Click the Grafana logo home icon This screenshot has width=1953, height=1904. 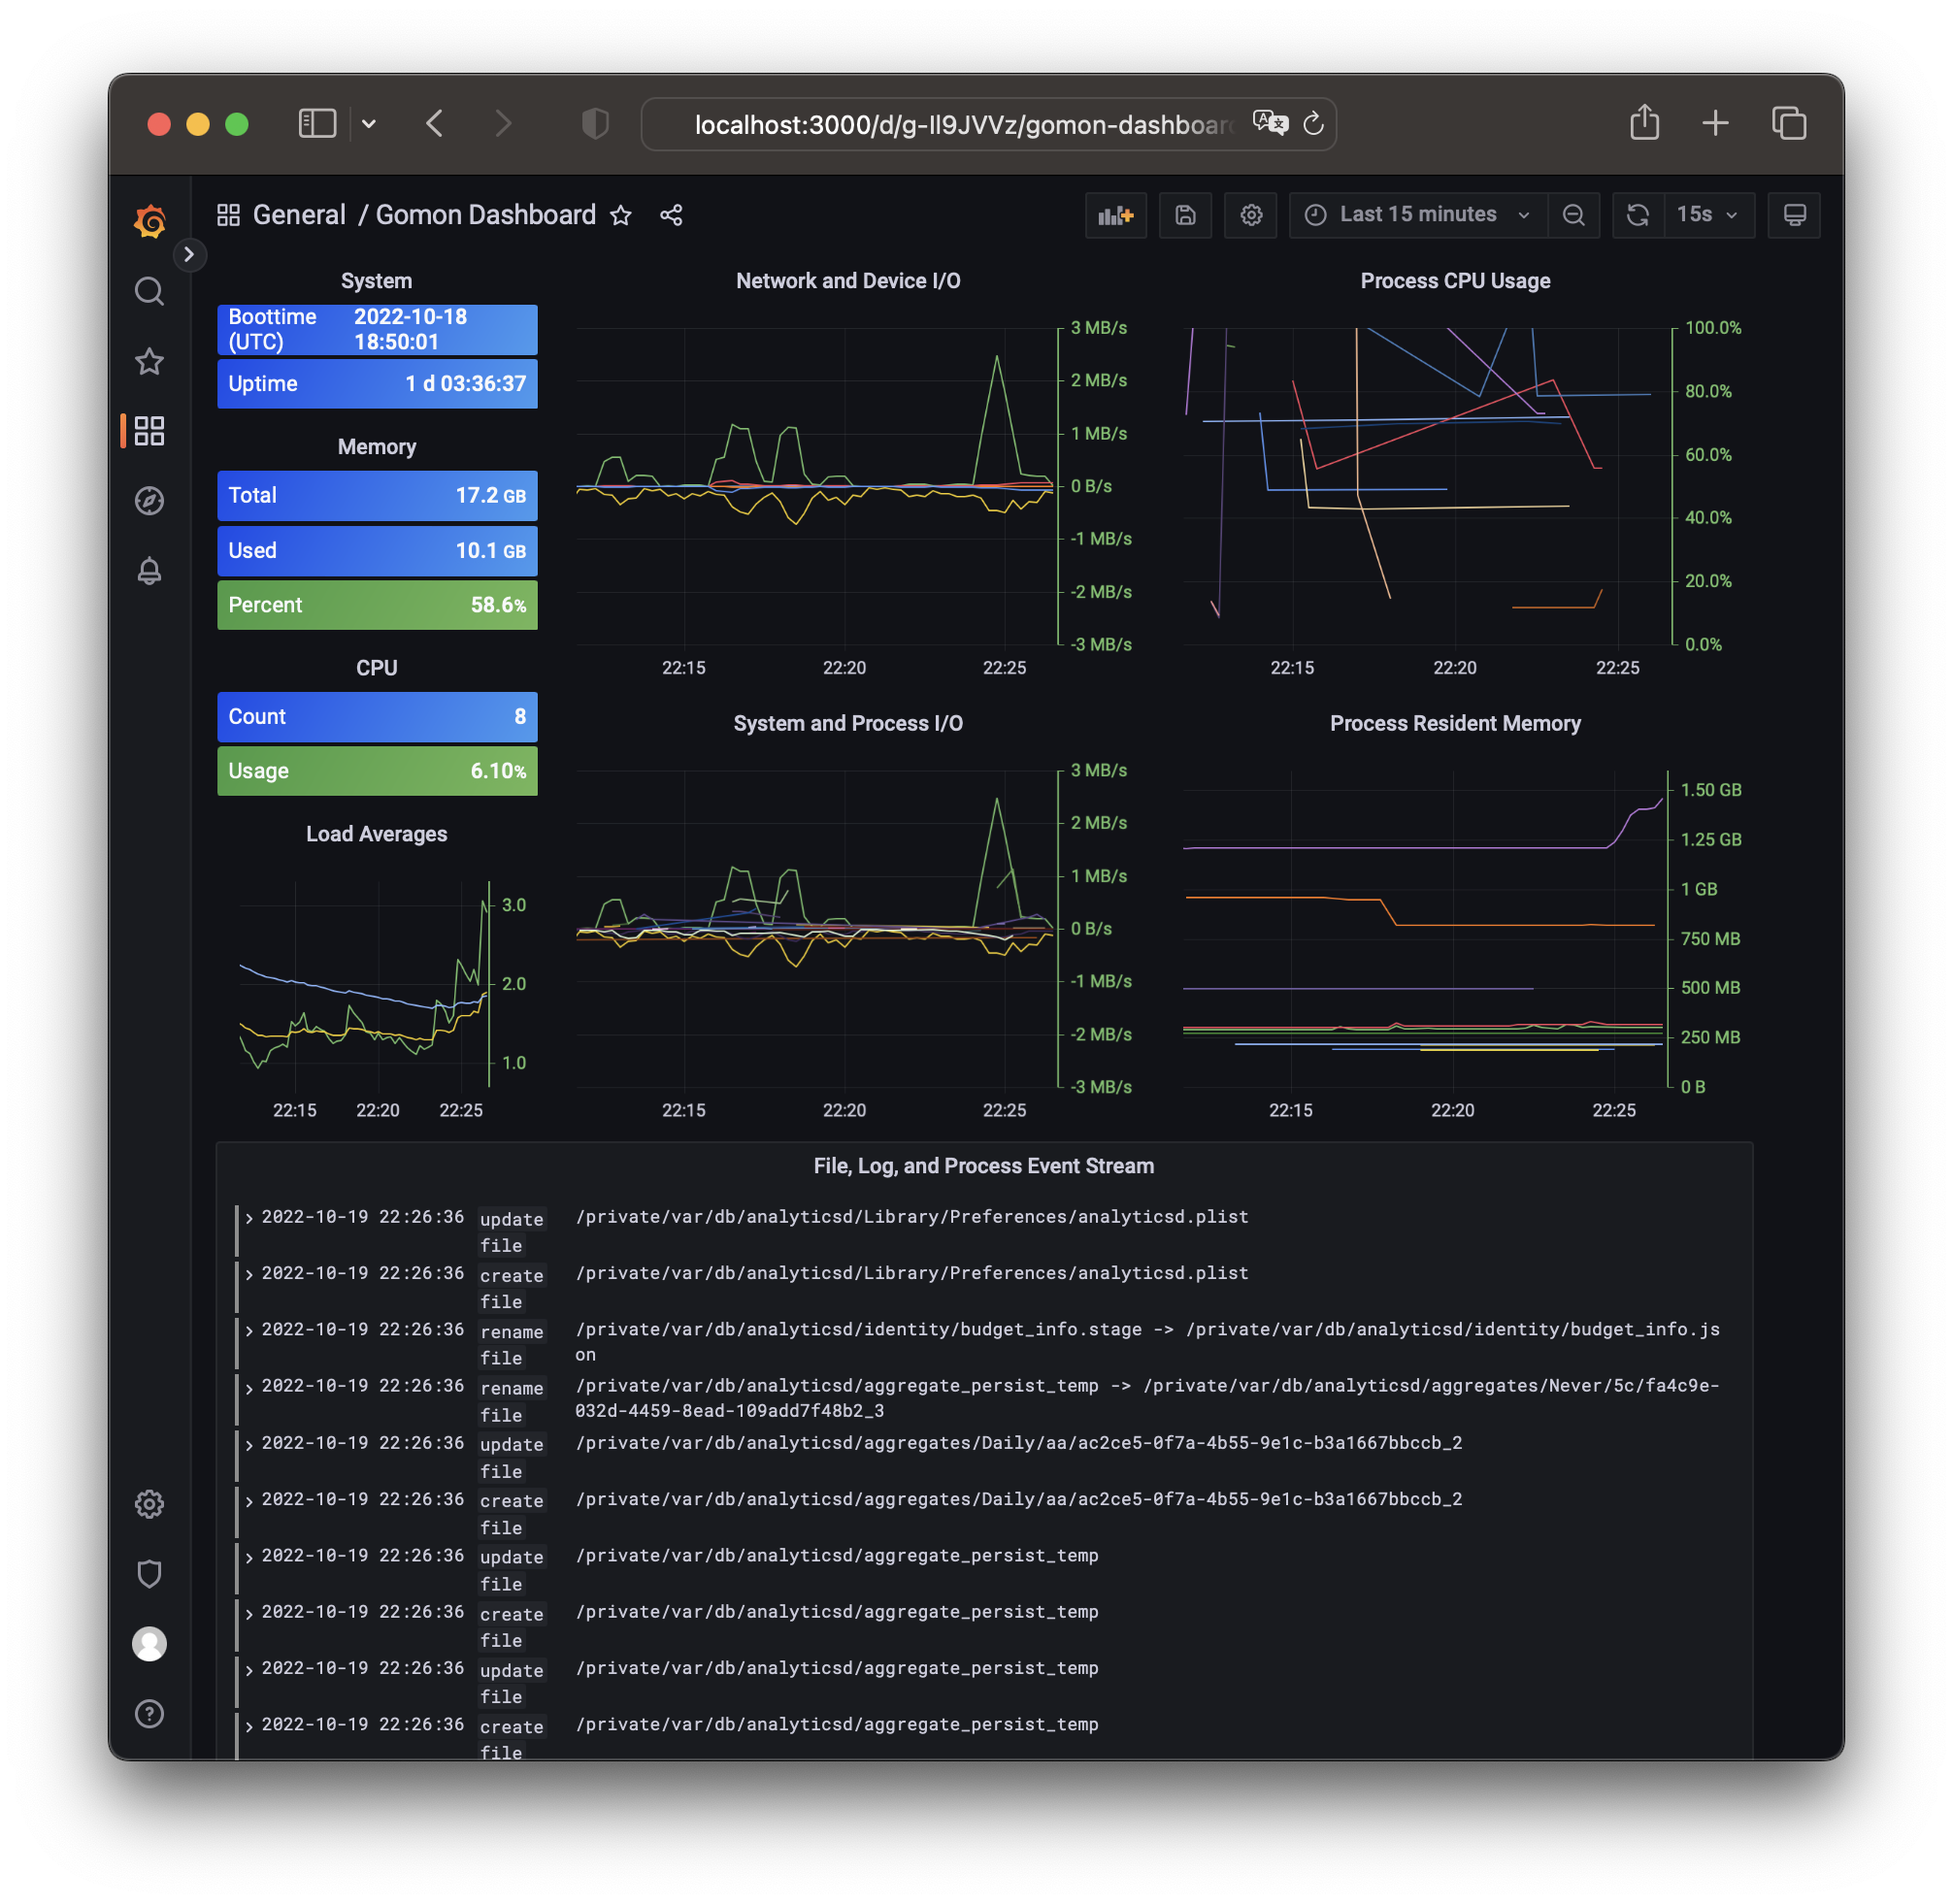150,221
